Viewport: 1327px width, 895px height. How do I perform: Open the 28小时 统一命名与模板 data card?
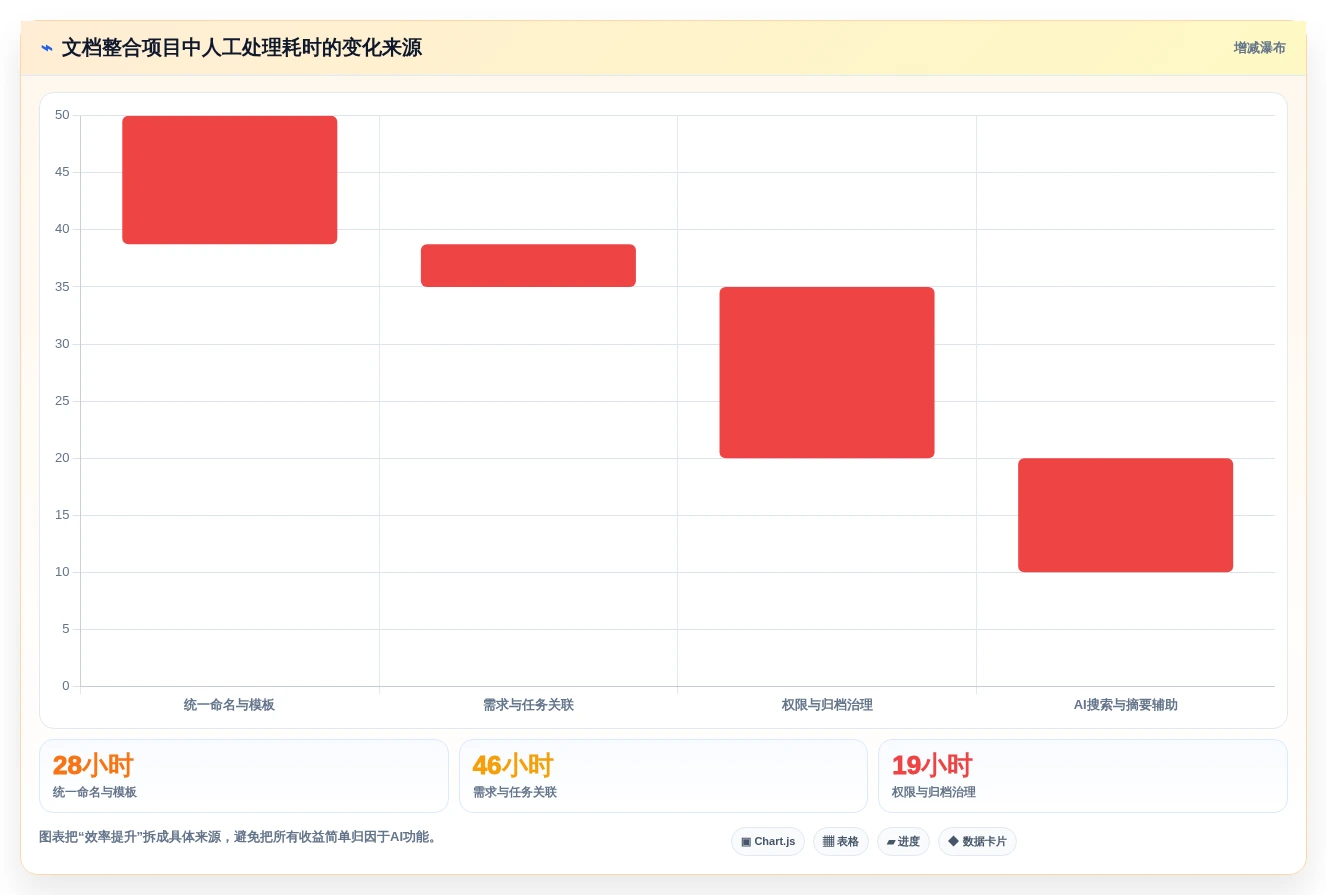pyautogui.click(x=244, y=776)
